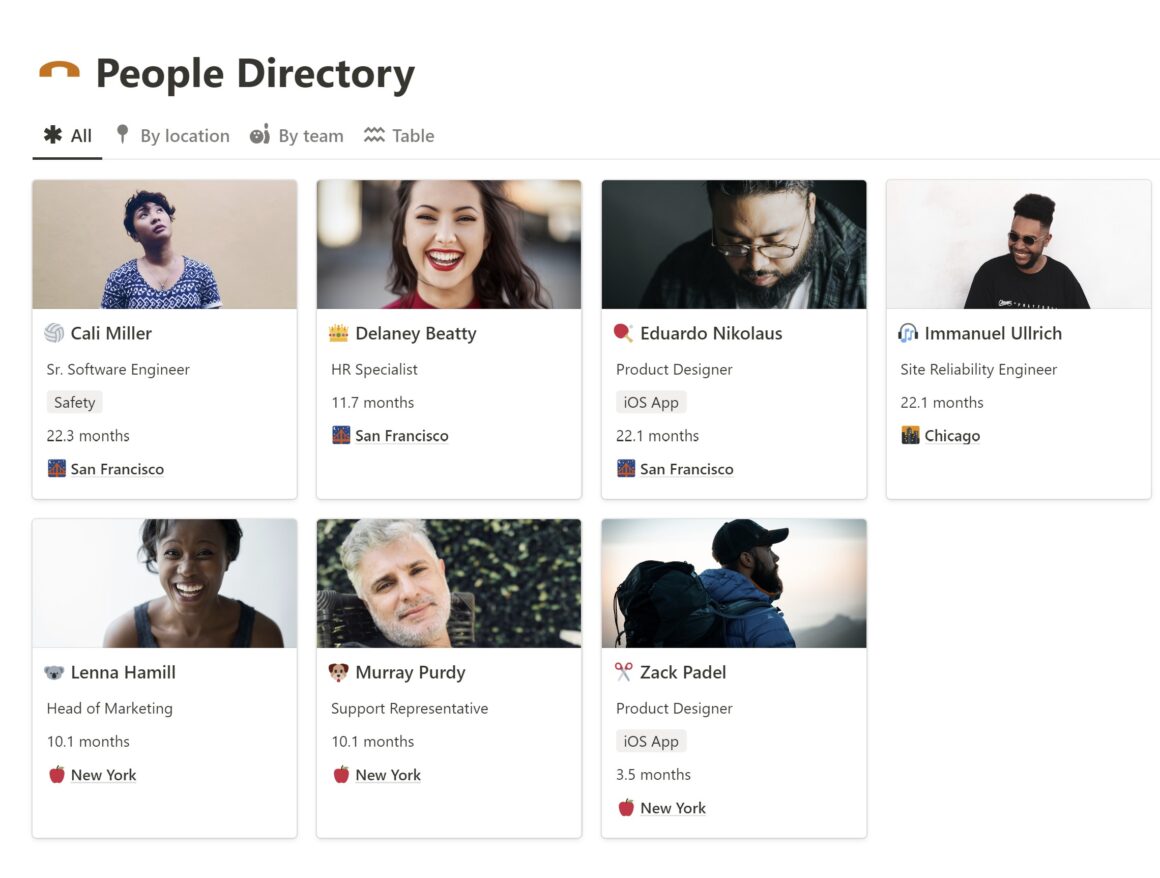Click the 22.3 months tenure on Cali Miller's card
The image size is (1160, 878).
pos(88,436)
